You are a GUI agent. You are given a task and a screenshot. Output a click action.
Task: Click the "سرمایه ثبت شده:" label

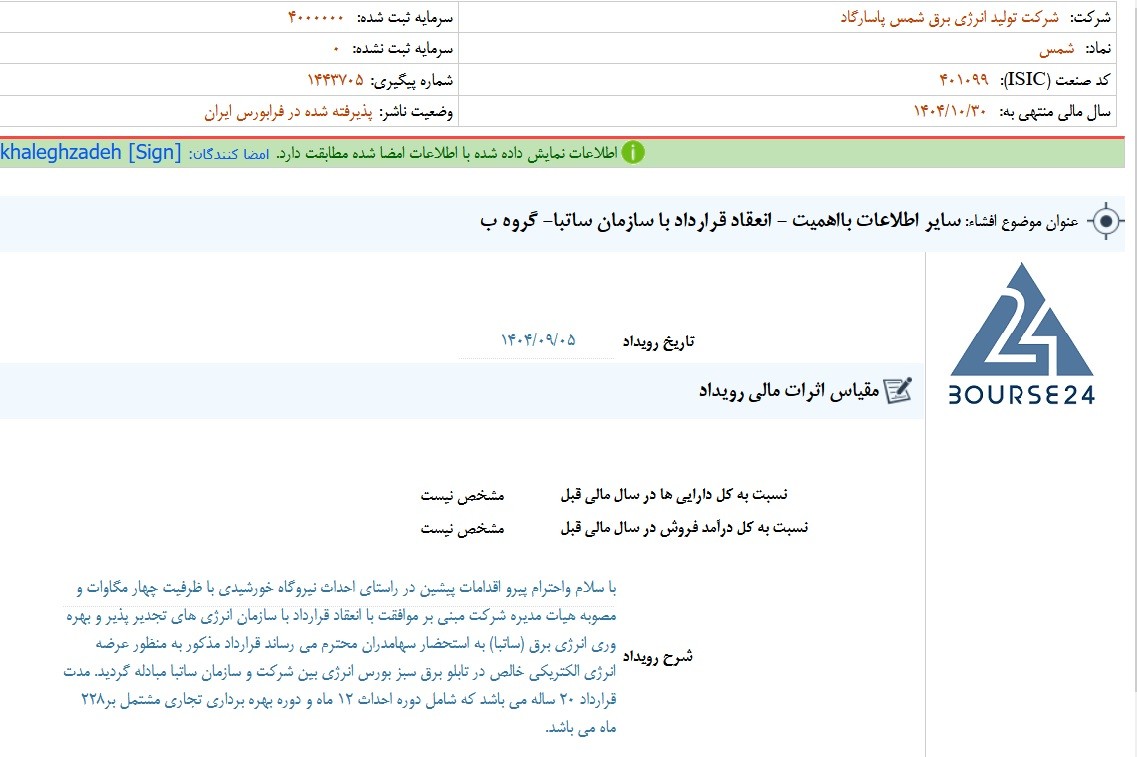[405, 17]
